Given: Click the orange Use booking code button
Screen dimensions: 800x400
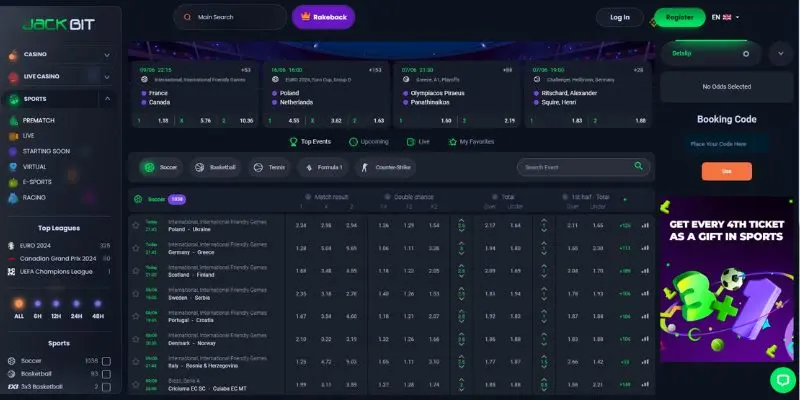Looking at the screenshot, I should [x=727, y=171].
